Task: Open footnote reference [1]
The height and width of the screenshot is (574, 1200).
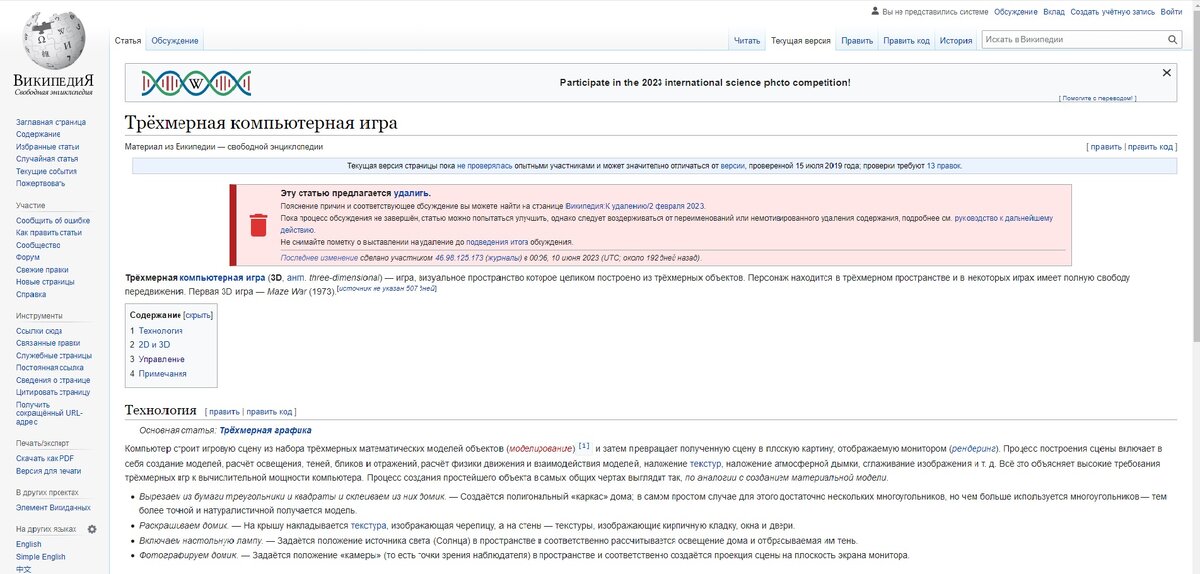Action: (x=584, y=446)
